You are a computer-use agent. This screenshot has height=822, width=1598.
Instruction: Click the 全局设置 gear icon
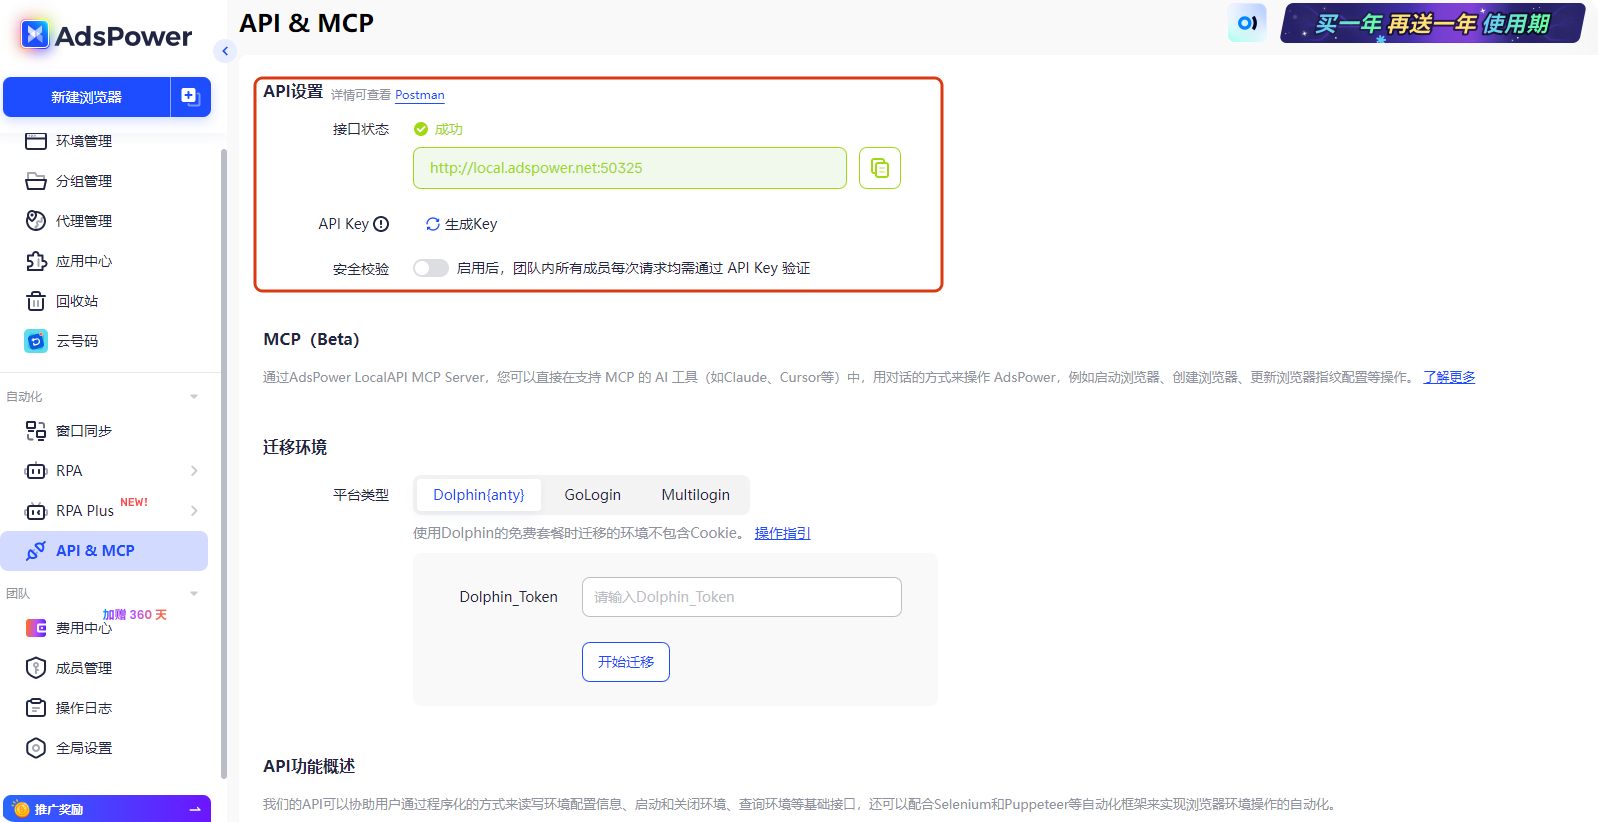(x=36, y=748)
